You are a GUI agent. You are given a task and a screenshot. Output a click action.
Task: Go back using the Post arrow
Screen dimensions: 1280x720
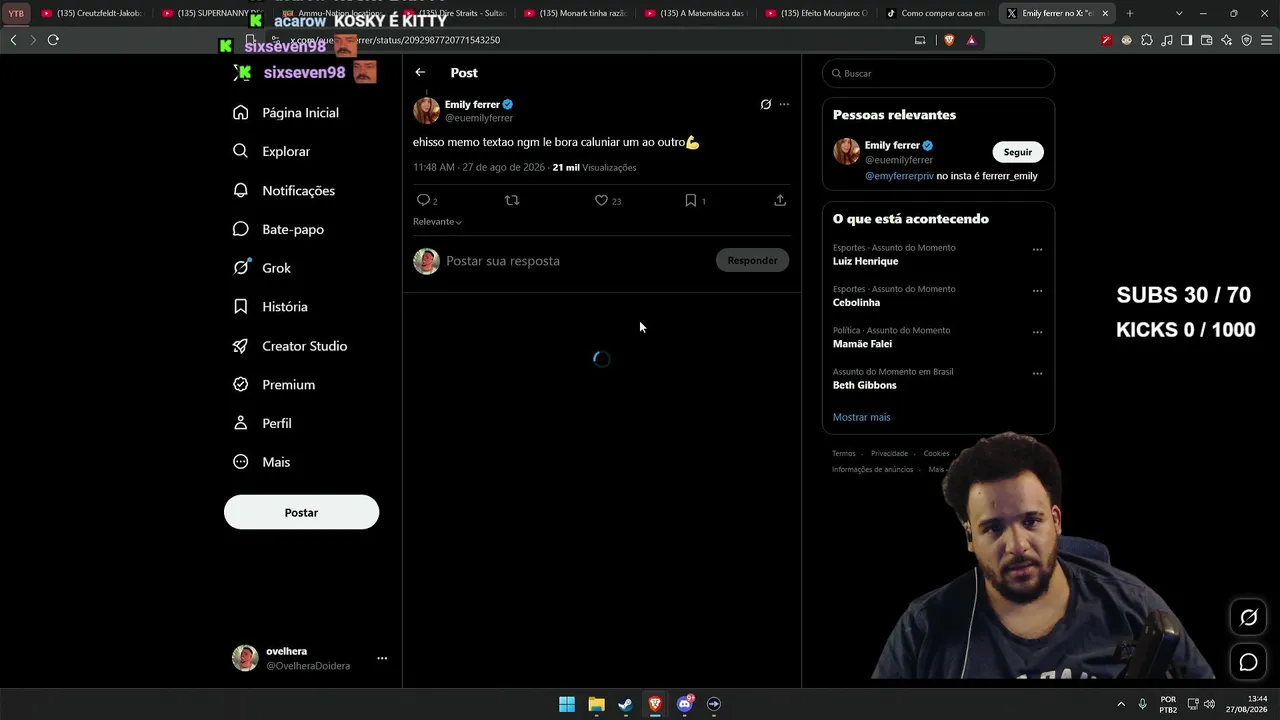click(420, 72)
